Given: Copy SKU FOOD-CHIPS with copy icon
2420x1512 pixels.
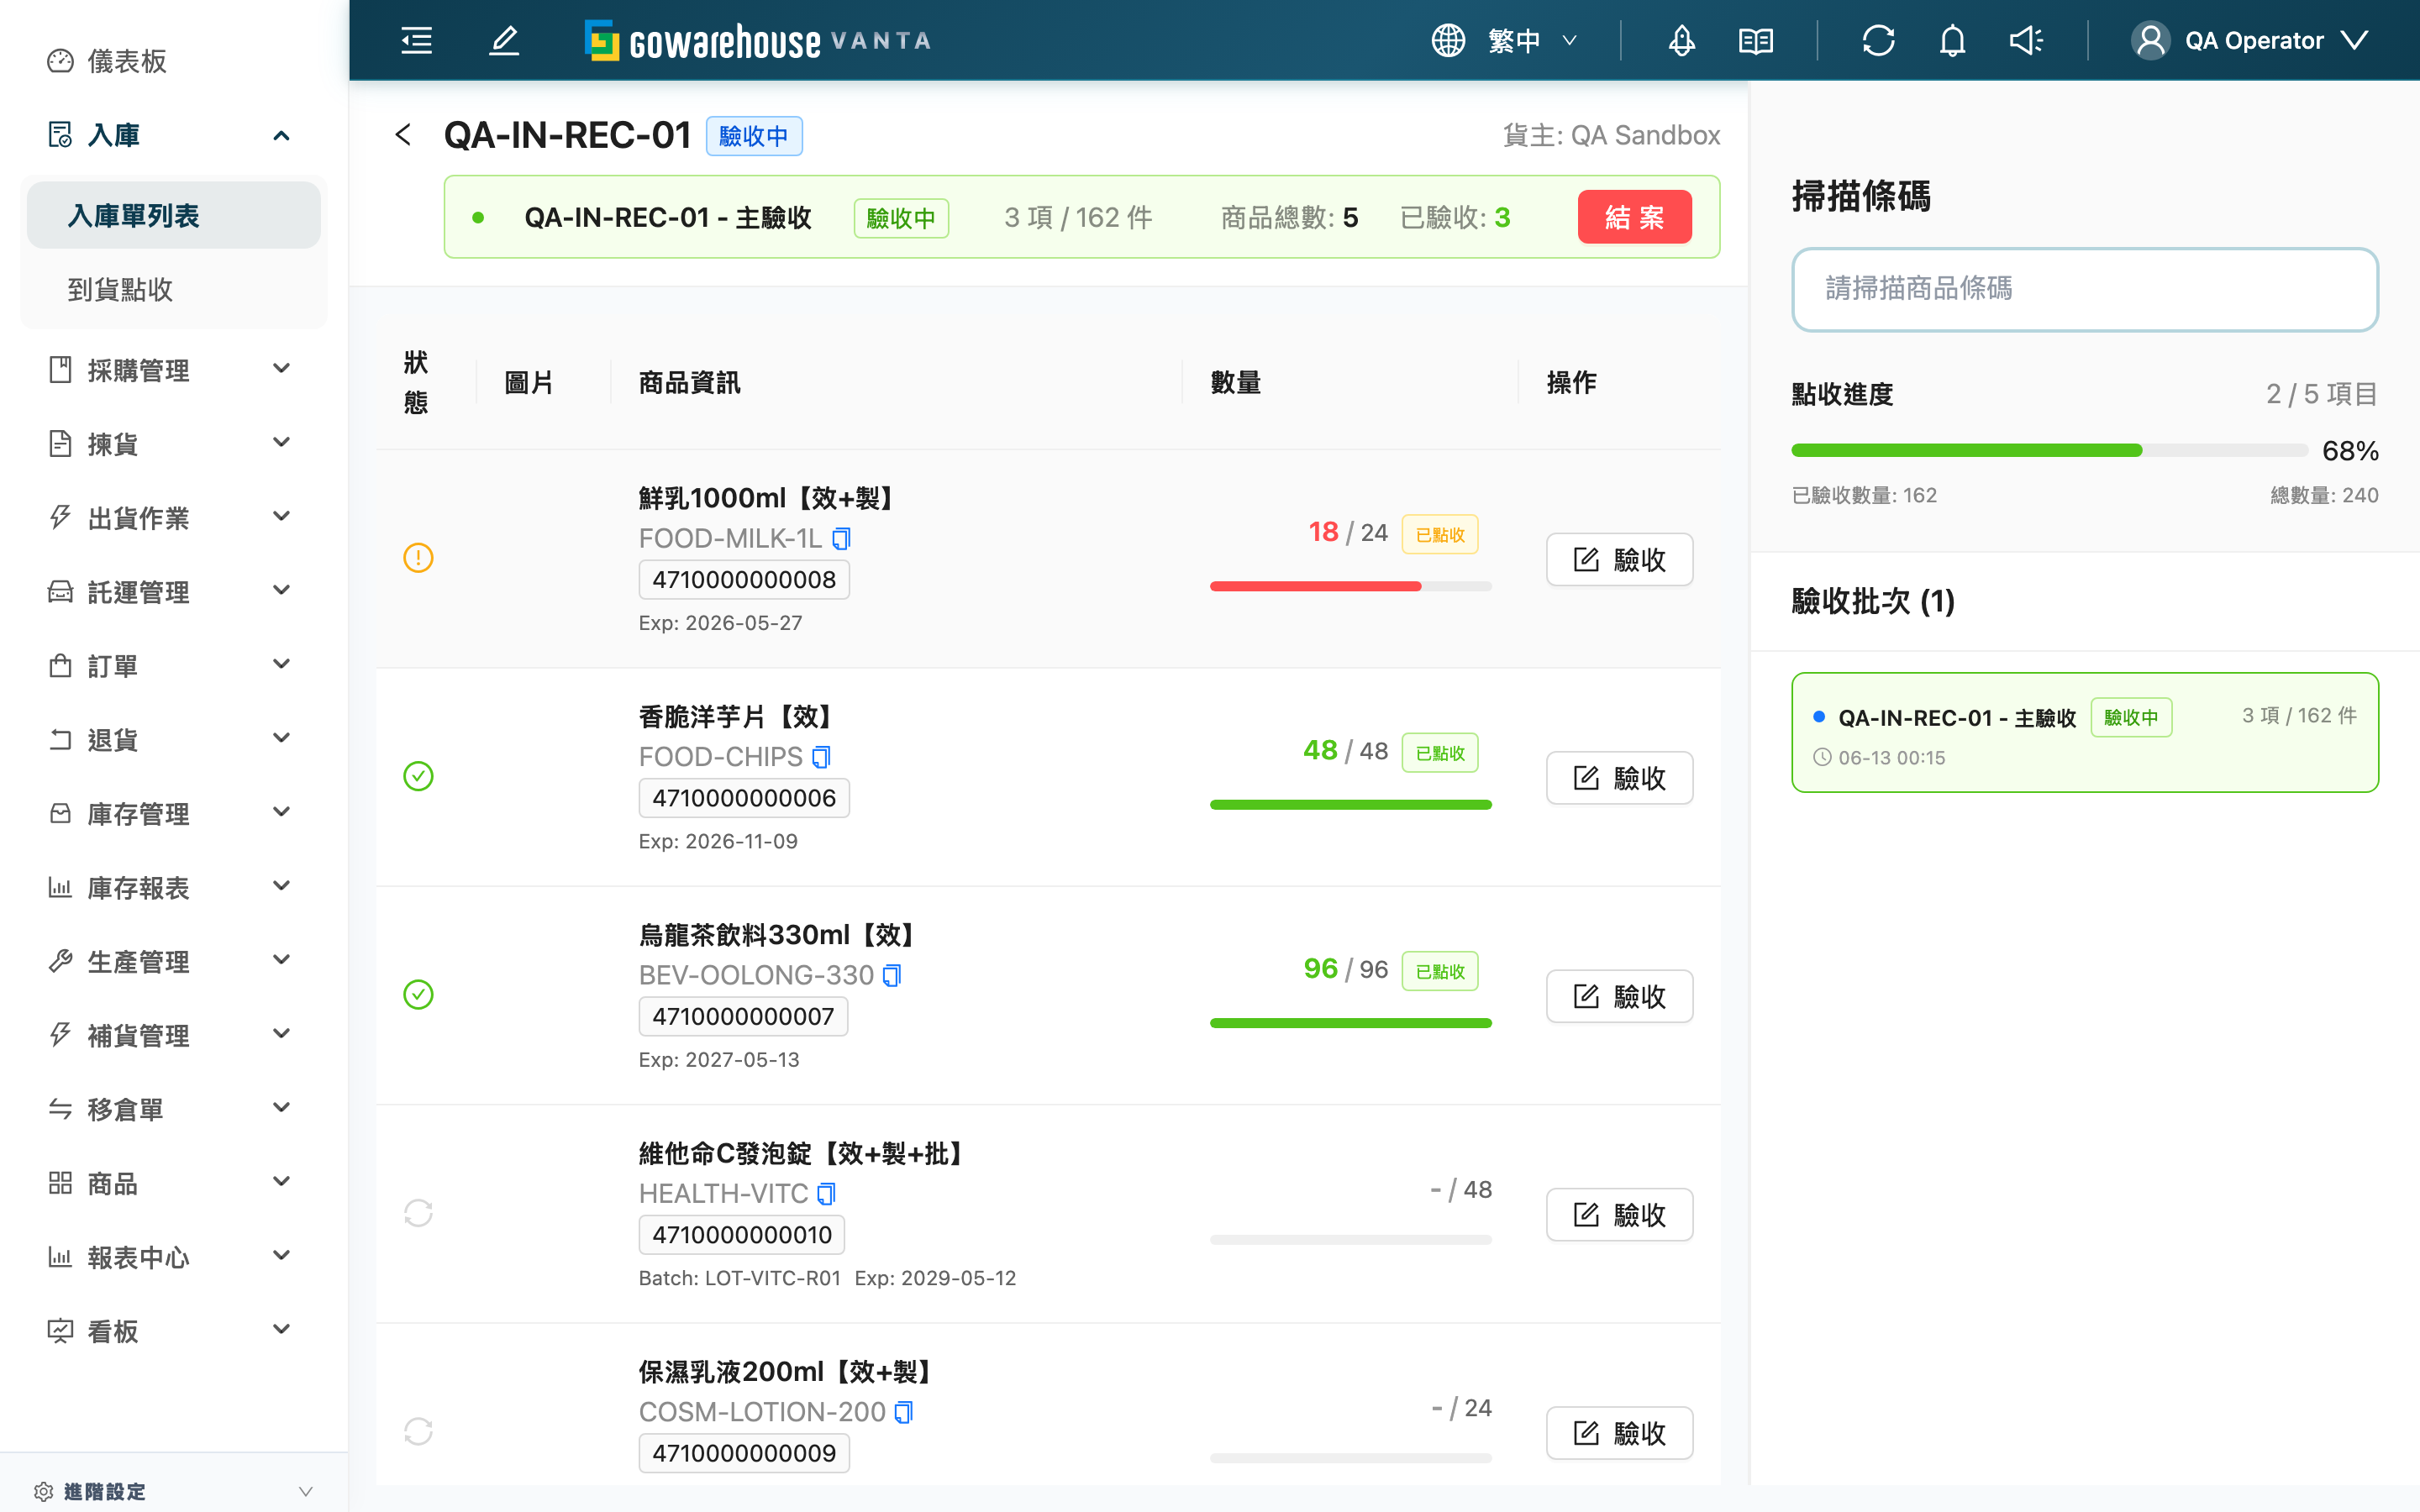Looking at the screenshot, I should (x=822, y=757).
